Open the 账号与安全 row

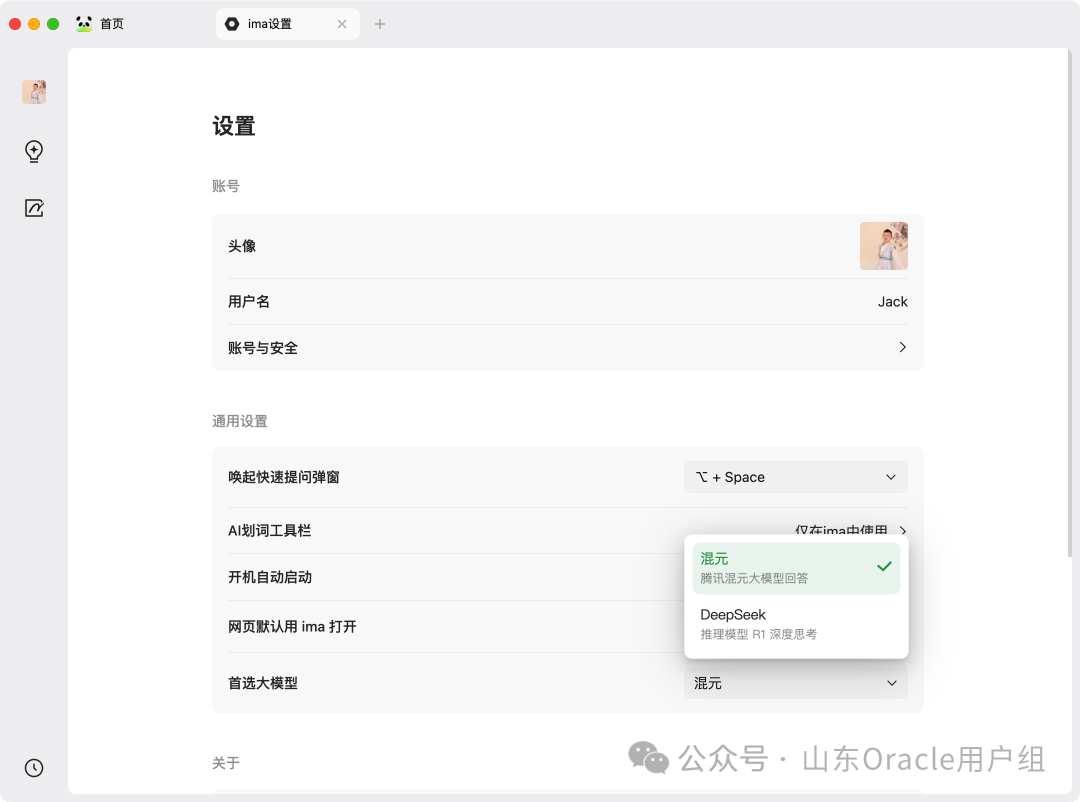pos(568,348)
